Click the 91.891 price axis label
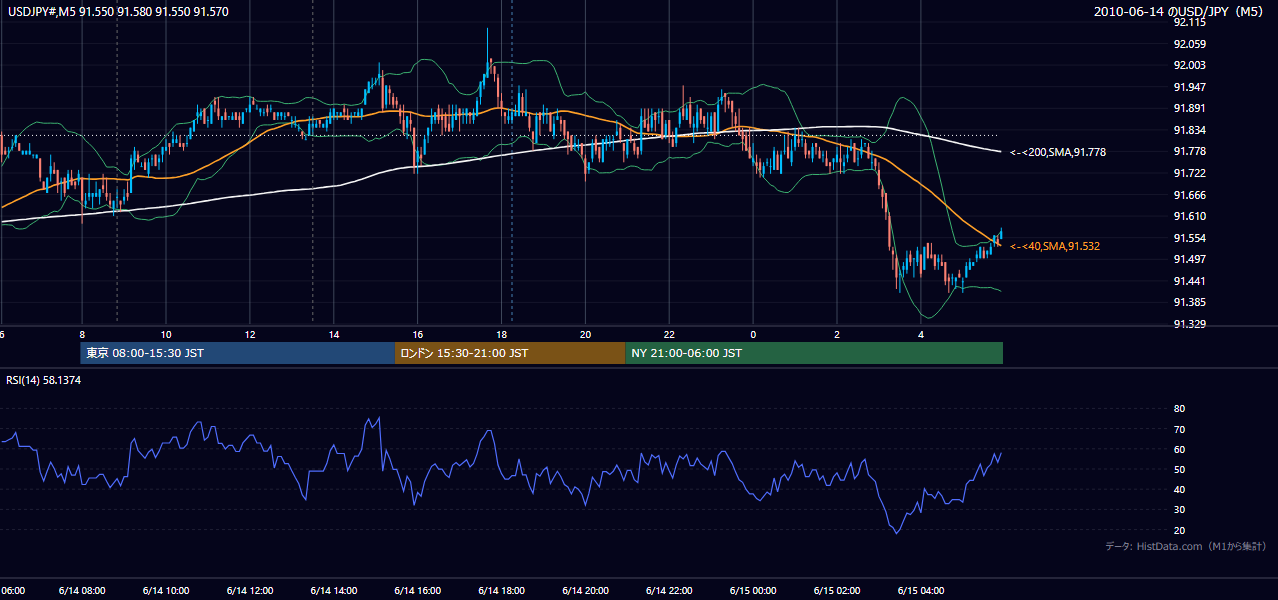 pos(1190,108)
